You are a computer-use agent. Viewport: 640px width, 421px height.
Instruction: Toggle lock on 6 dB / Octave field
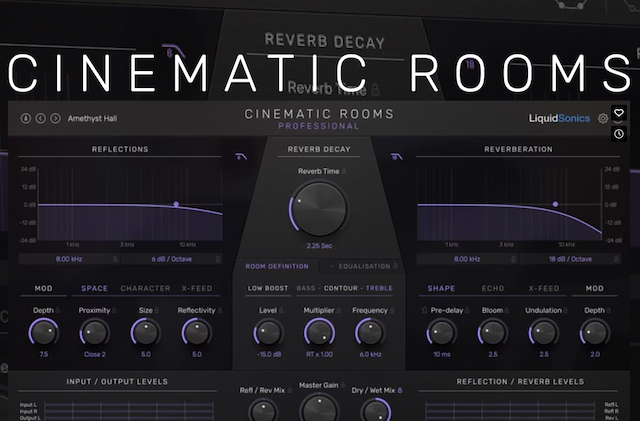tap(218, 259)
